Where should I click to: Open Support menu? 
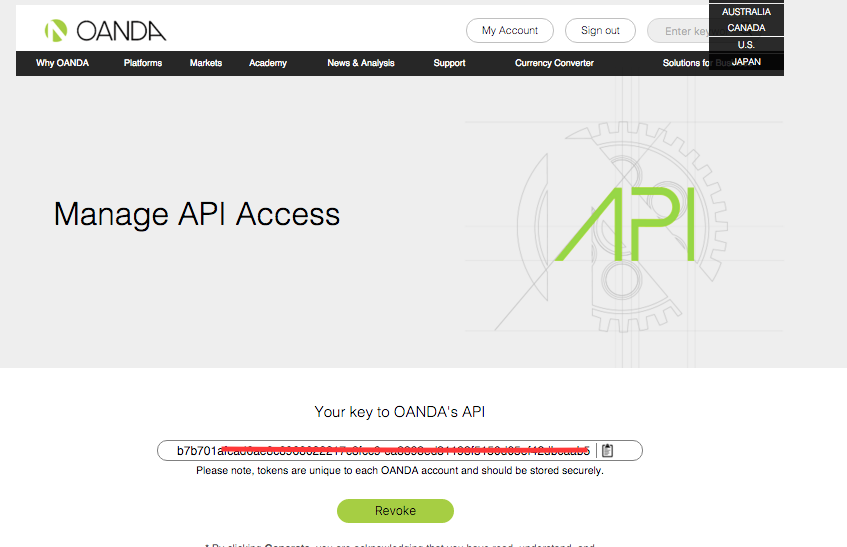(x=449, y=63)
